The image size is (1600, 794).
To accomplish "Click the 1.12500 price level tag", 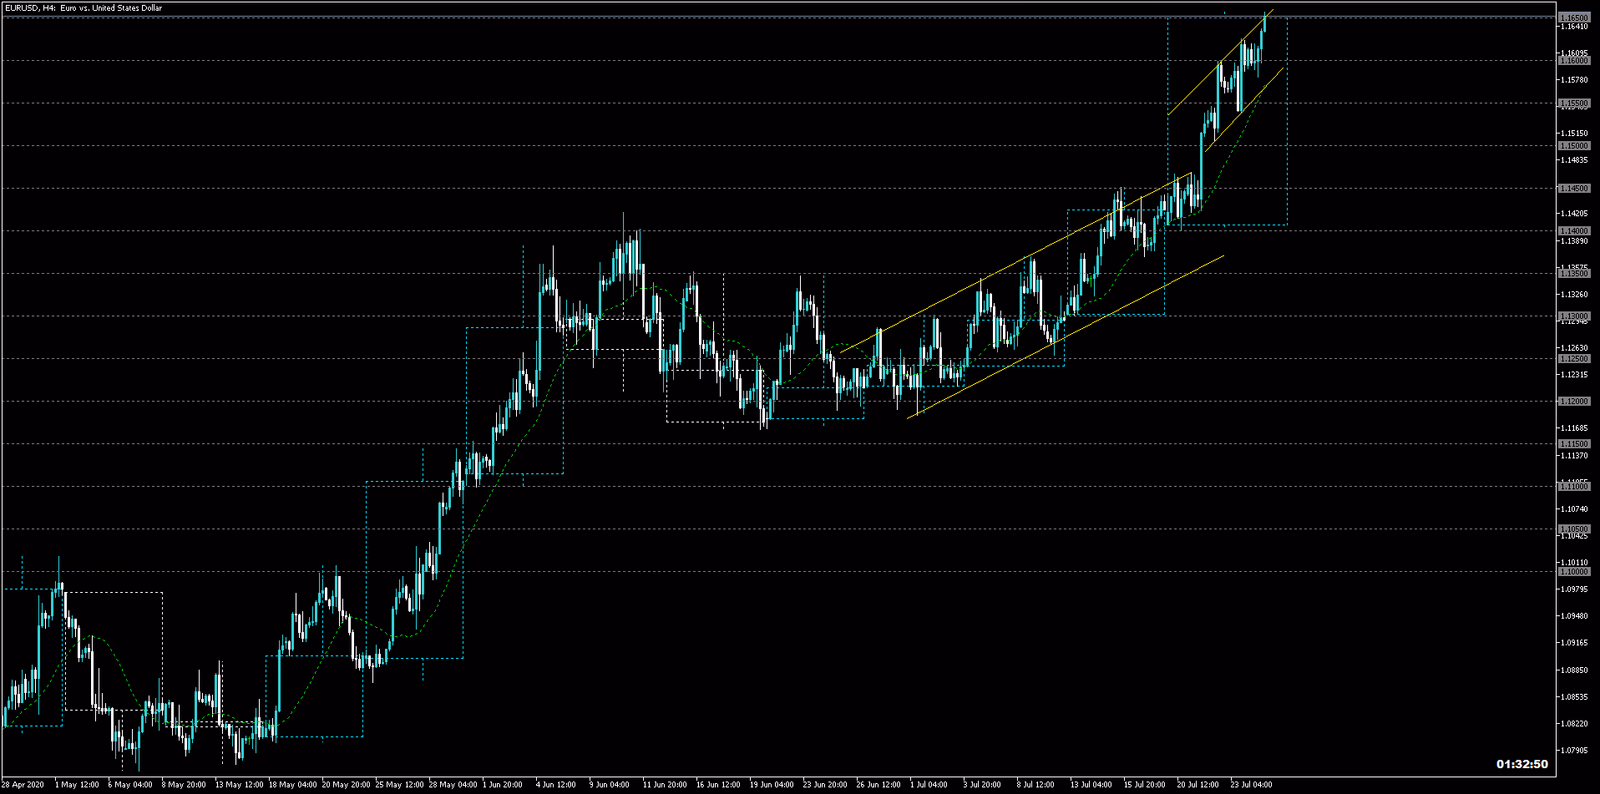I will (1574, 359).
